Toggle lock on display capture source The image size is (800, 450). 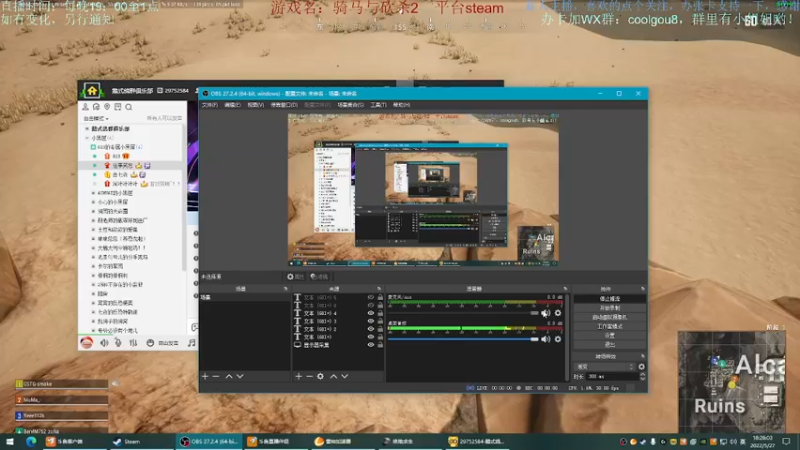[x=380, y=345]
